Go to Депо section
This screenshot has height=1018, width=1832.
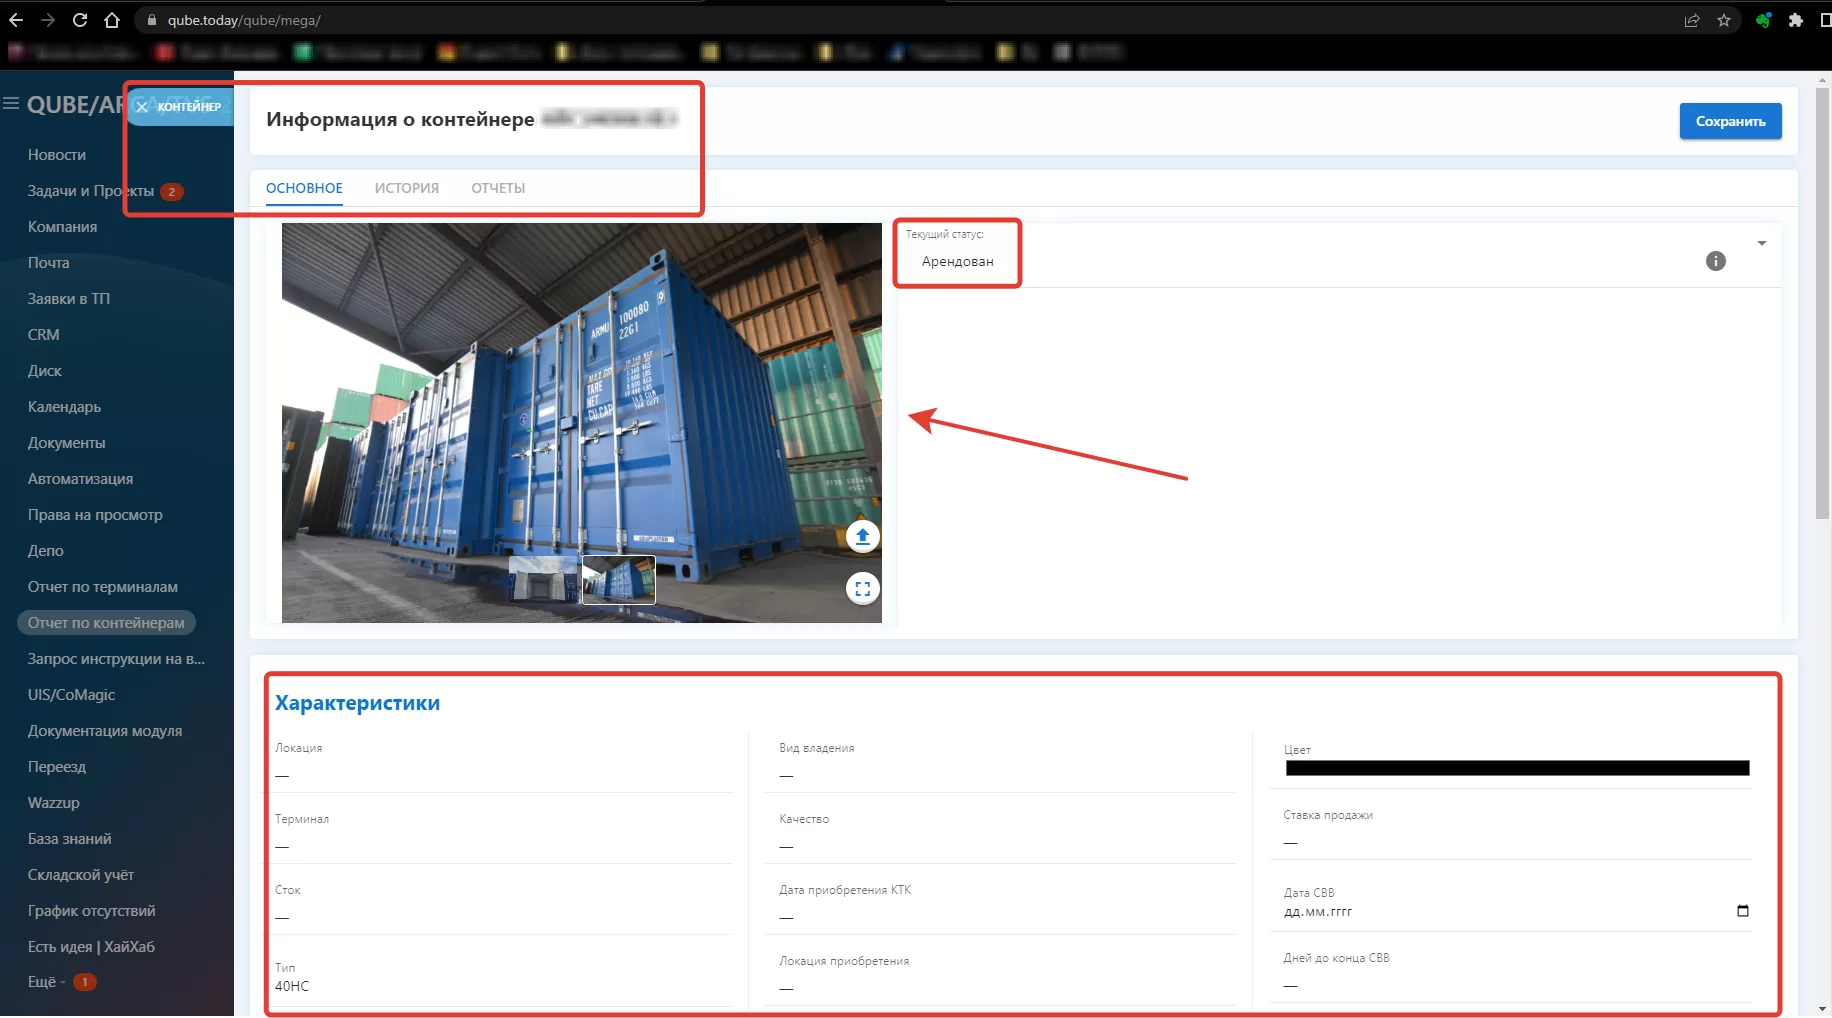pos(46,551)
